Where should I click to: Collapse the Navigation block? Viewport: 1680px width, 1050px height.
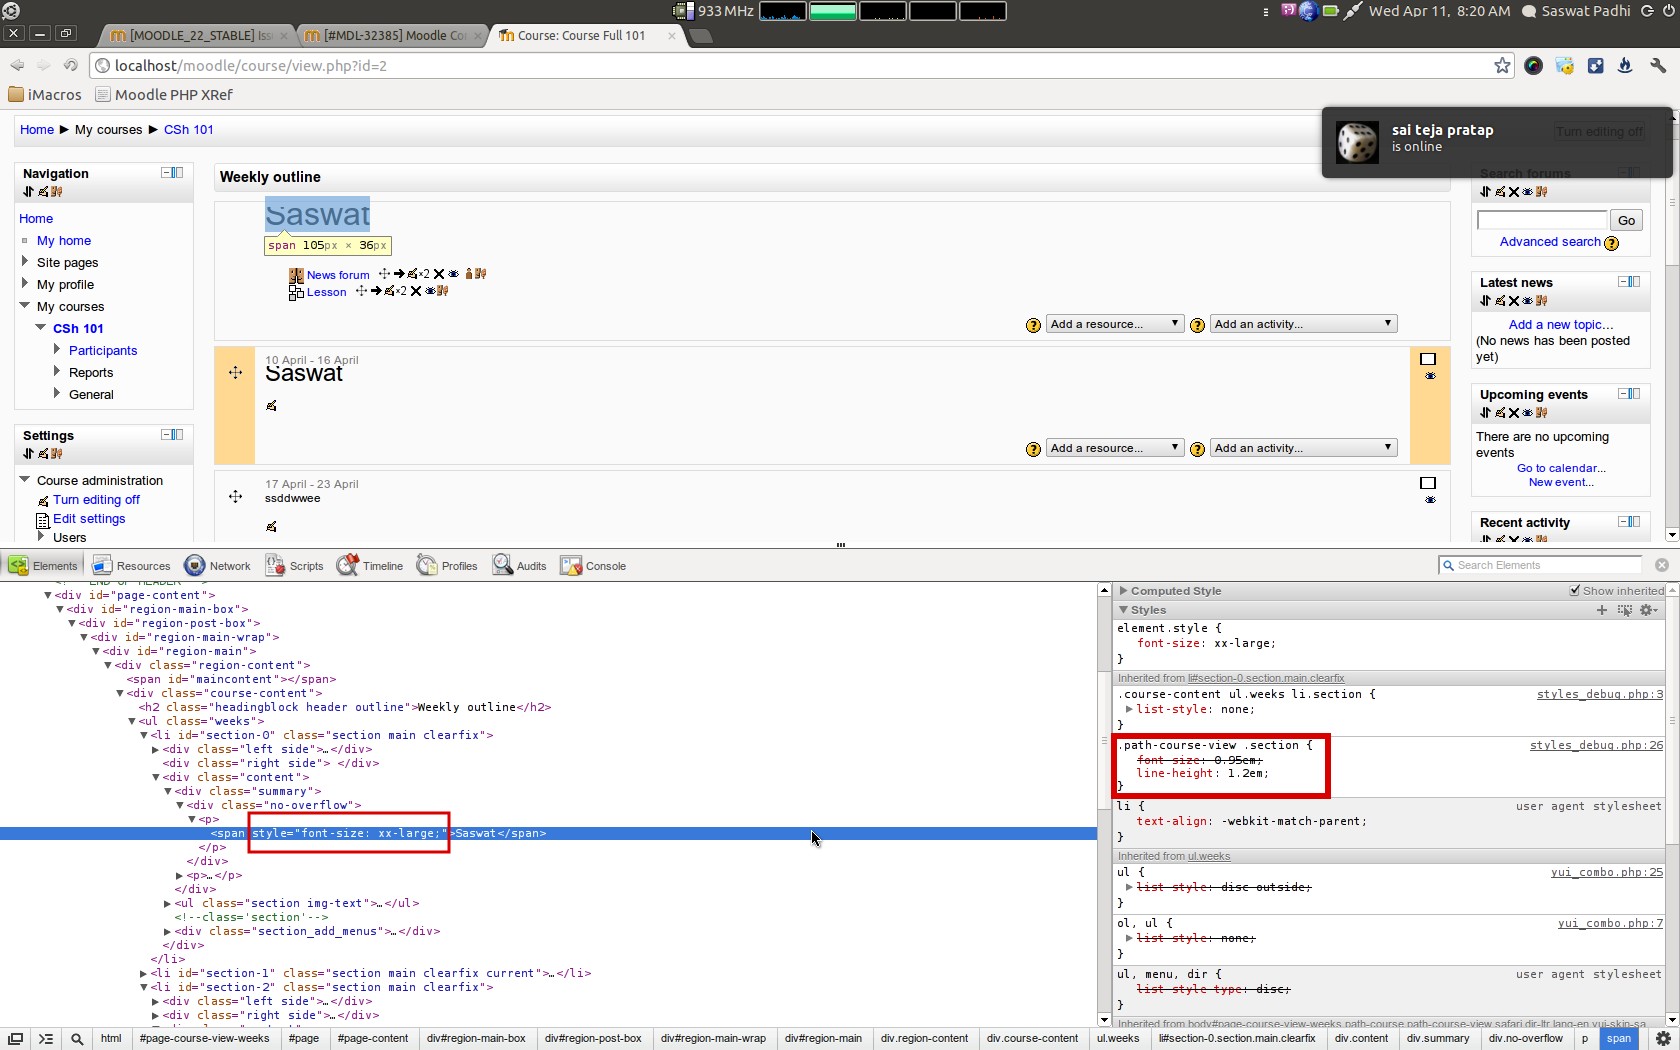click(x=166, y=172)
